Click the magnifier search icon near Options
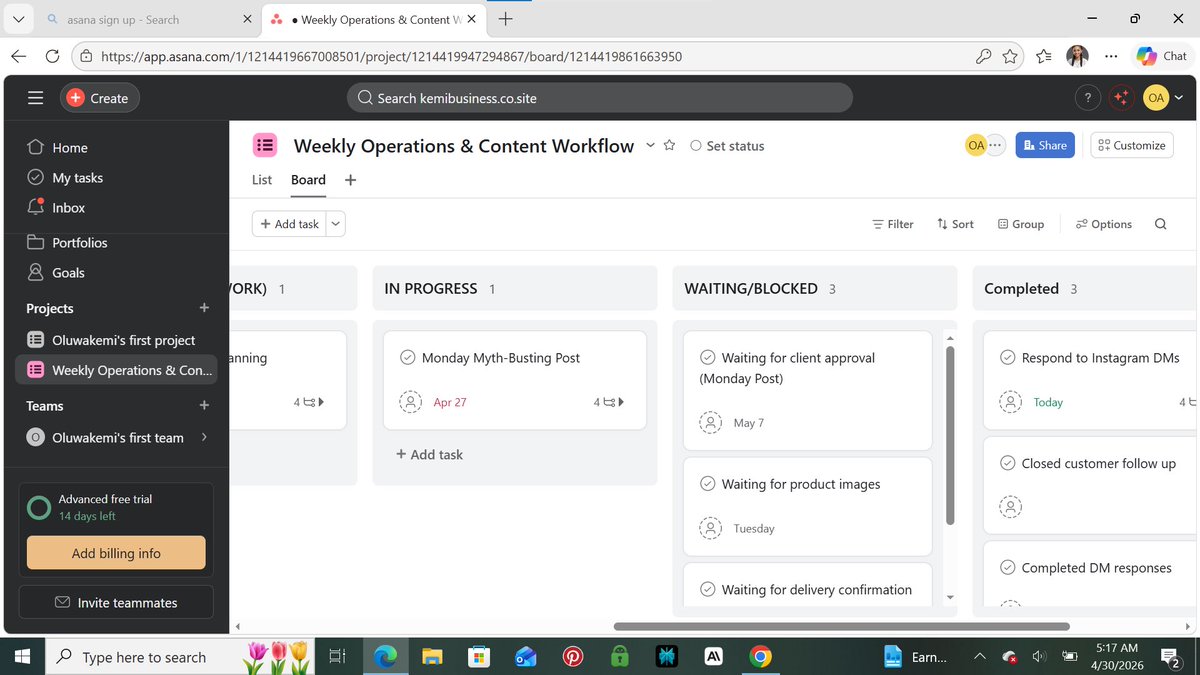The height and width of the screenshot is (675, 1200). [x=1160, y=224]
